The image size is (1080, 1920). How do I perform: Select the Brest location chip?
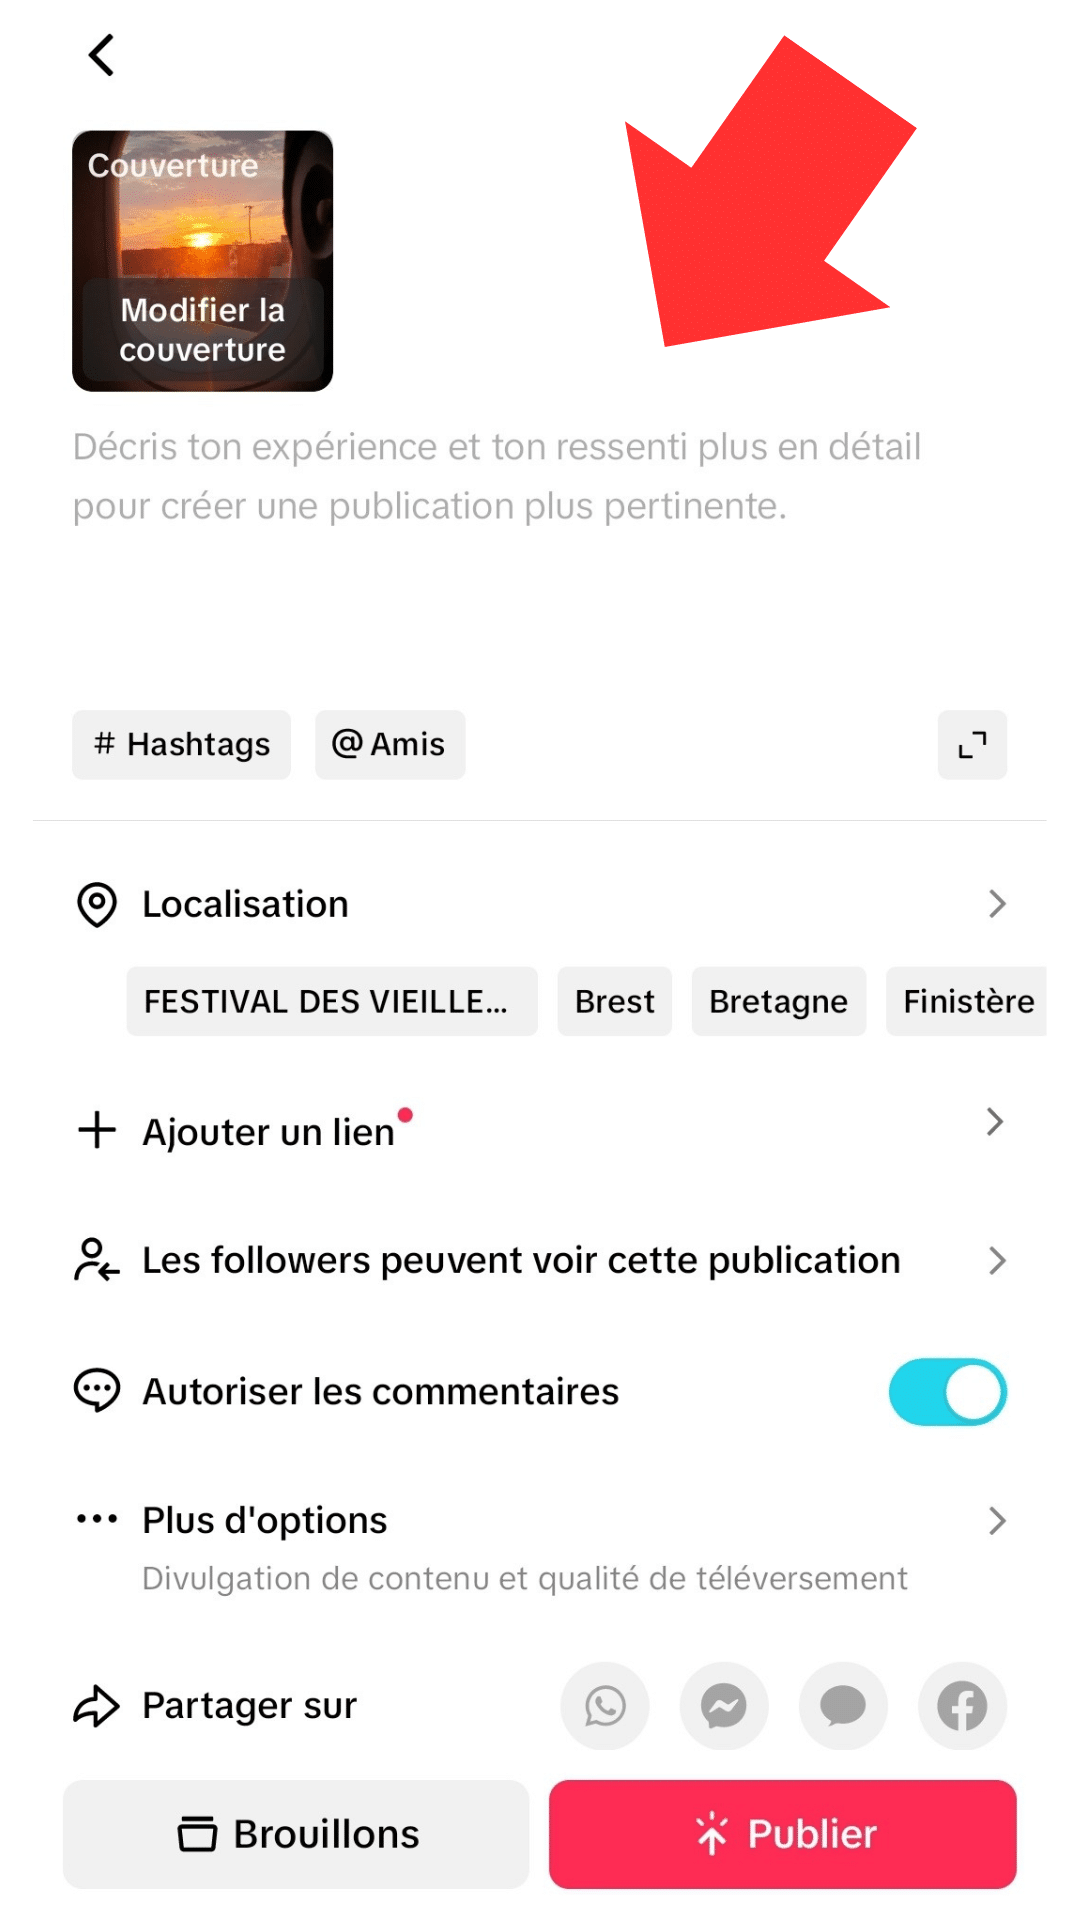point(614,1001)
